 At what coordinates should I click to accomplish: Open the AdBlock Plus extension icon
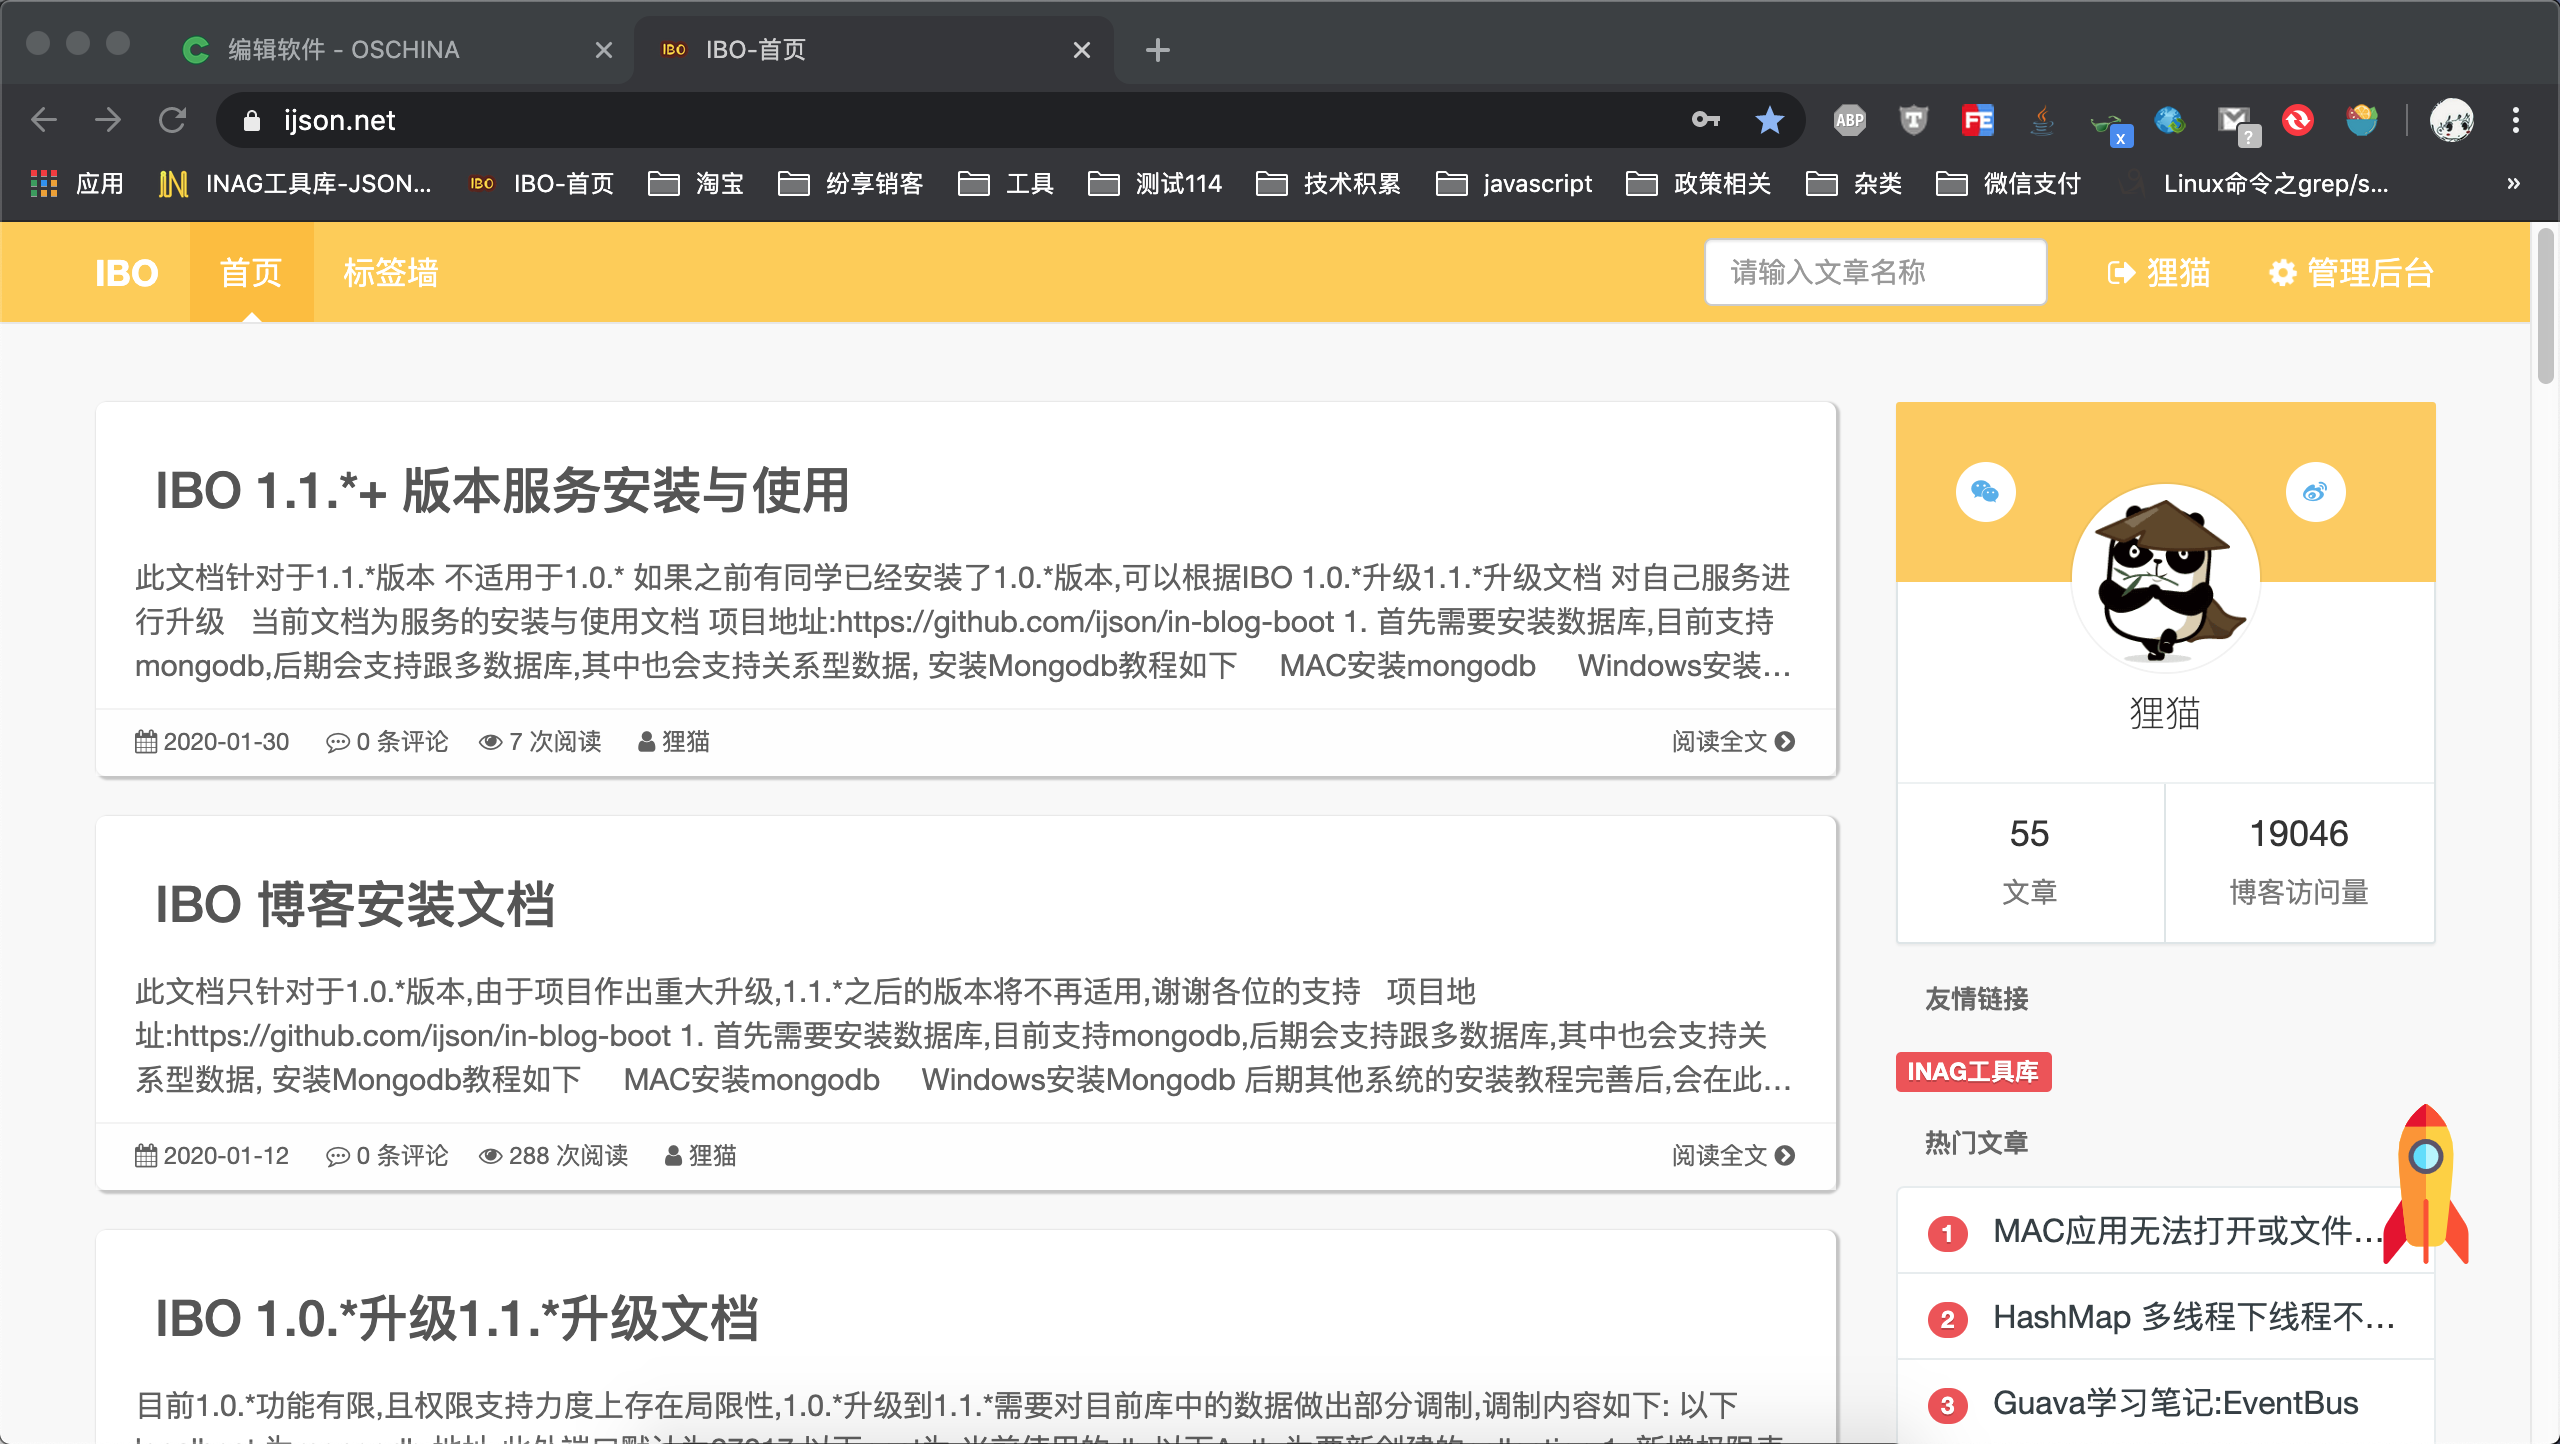pos(1849,120)
